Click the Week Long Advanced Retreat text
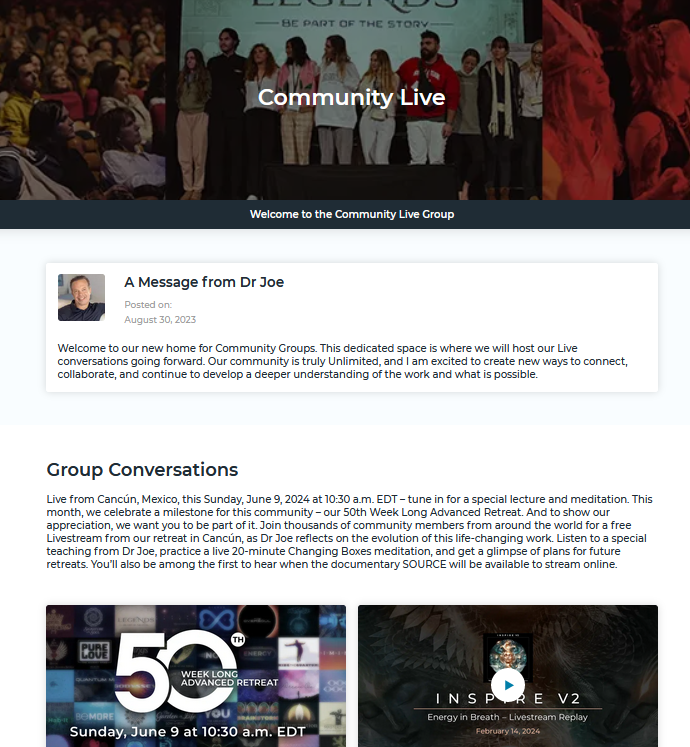This screenshot has width=690, height=747. coord(229,678)
